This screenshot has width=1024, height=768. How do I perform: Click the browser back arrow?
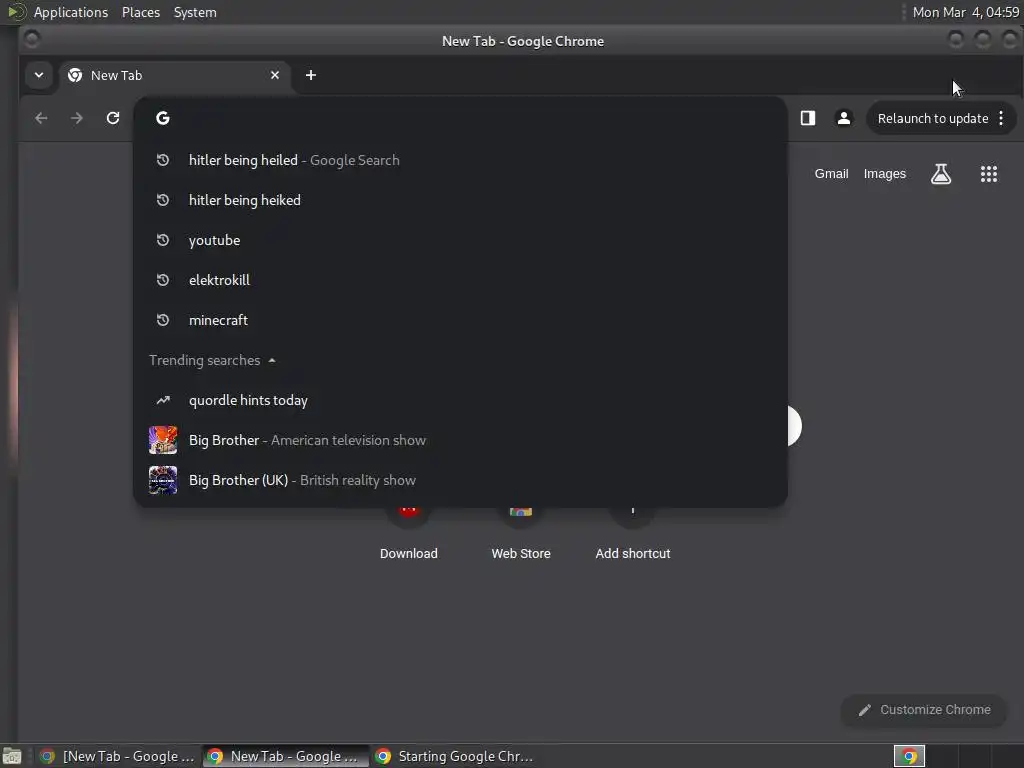41,118
